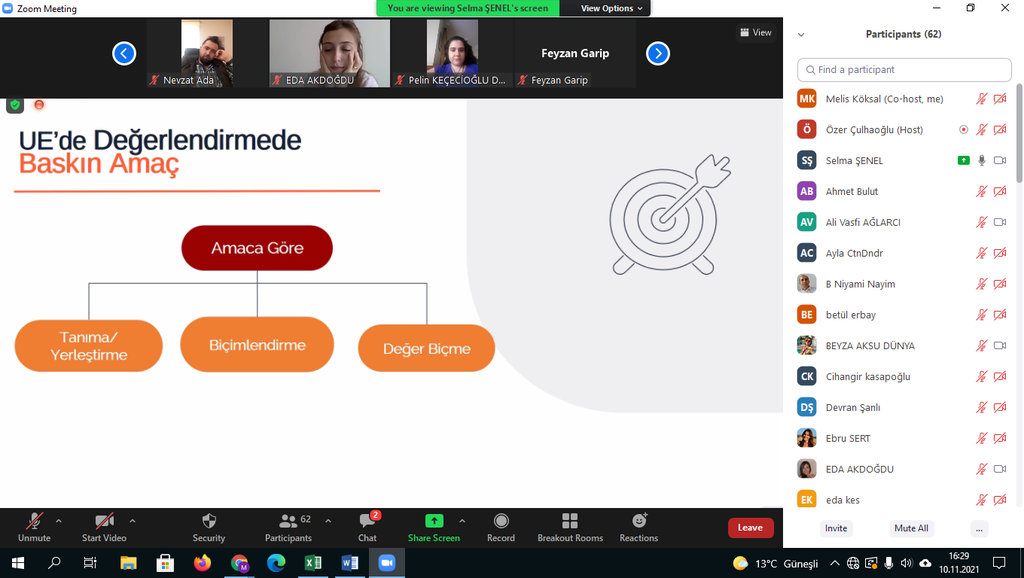
Task: Open Microsoft Edge from the taskbar
Action: (276, 563)
